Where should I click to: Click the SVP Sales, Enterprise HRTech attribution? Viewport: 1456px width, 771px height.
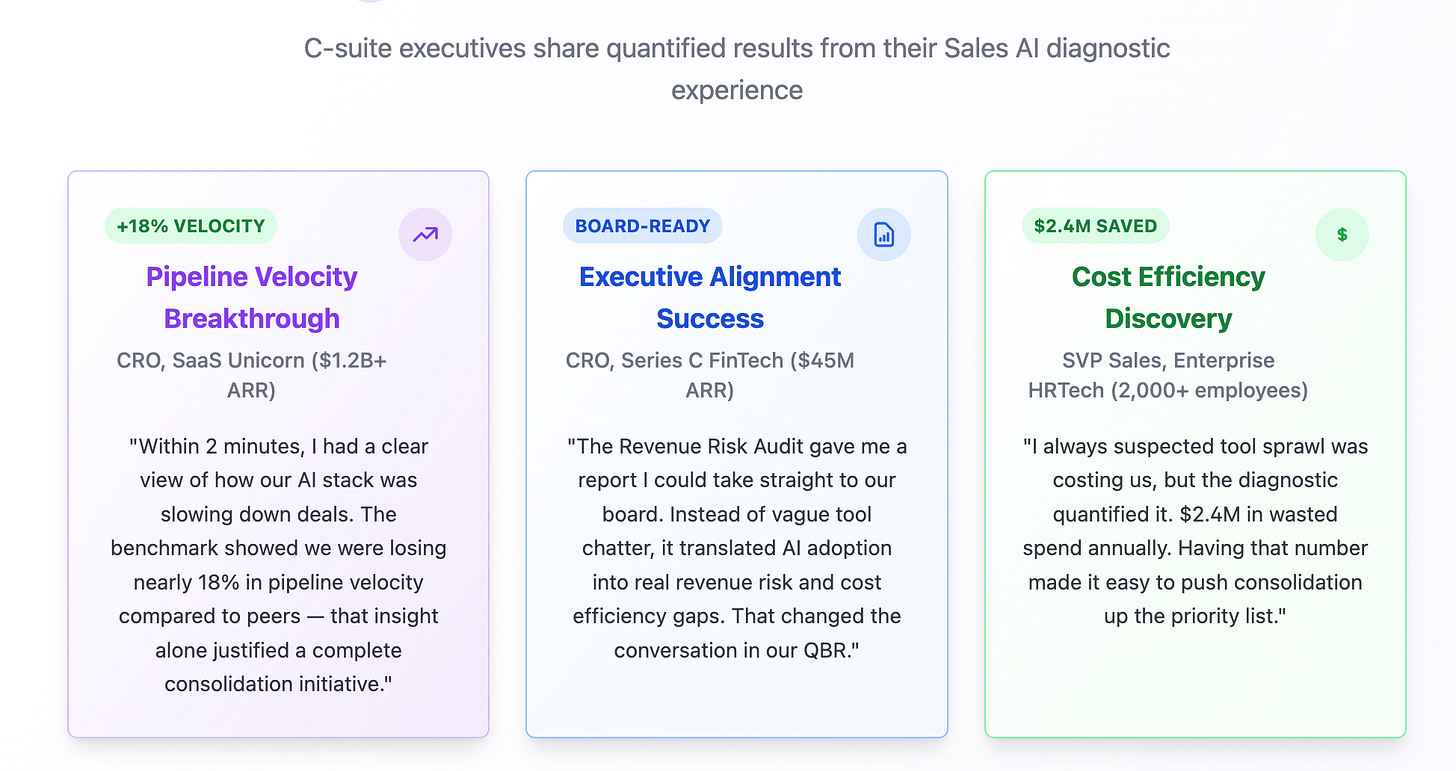tap(1168, 375)
